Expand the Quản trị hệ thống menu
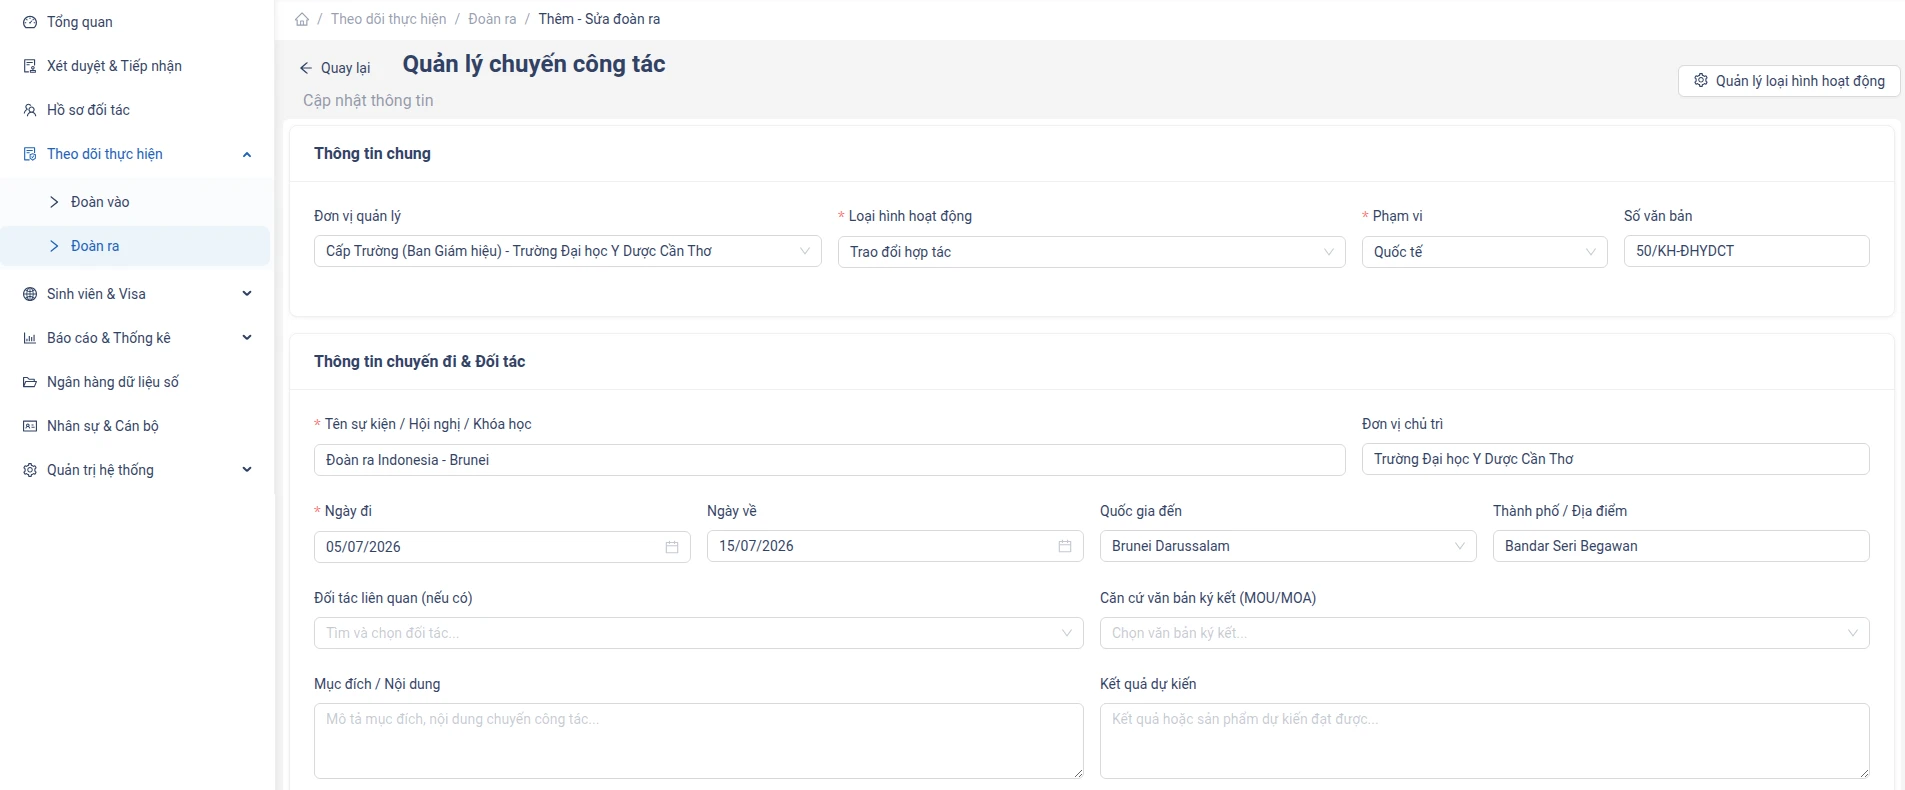The image size is (1905, 790). pyautogui.click(x=247, y=470)
